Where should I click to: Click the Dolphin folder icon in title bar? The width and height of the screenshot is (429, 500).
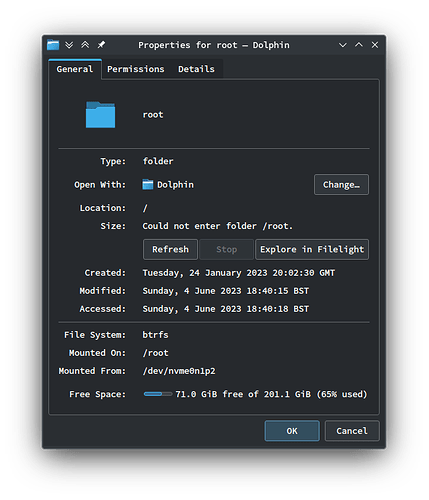53,45
